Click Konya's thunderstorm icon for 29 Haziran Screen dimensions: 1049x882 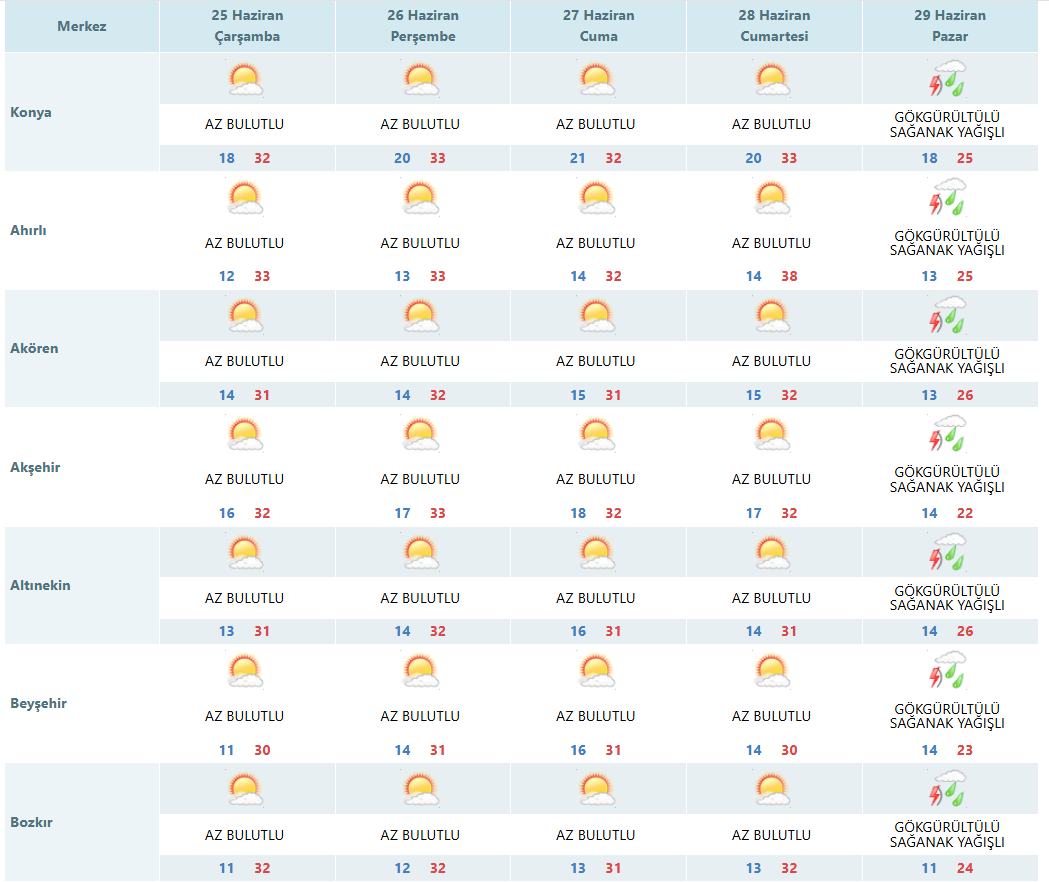click(x=948, y=78)
